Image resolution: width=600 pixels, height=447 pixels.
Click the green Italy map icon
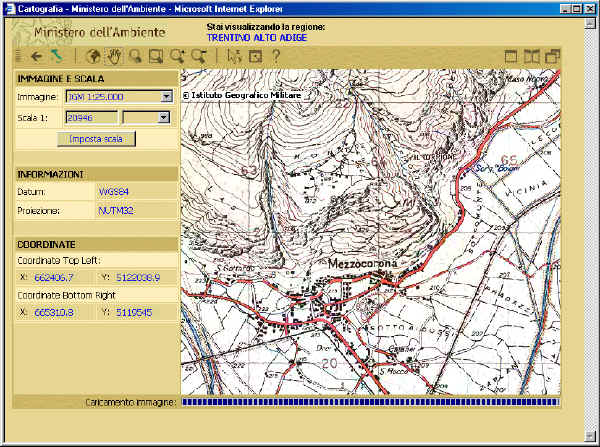(57, 56)
